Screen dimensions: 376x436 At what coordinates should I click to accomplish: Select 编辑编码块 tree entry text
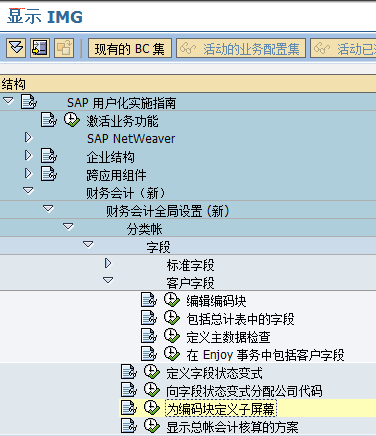click(x=216, y=301)
